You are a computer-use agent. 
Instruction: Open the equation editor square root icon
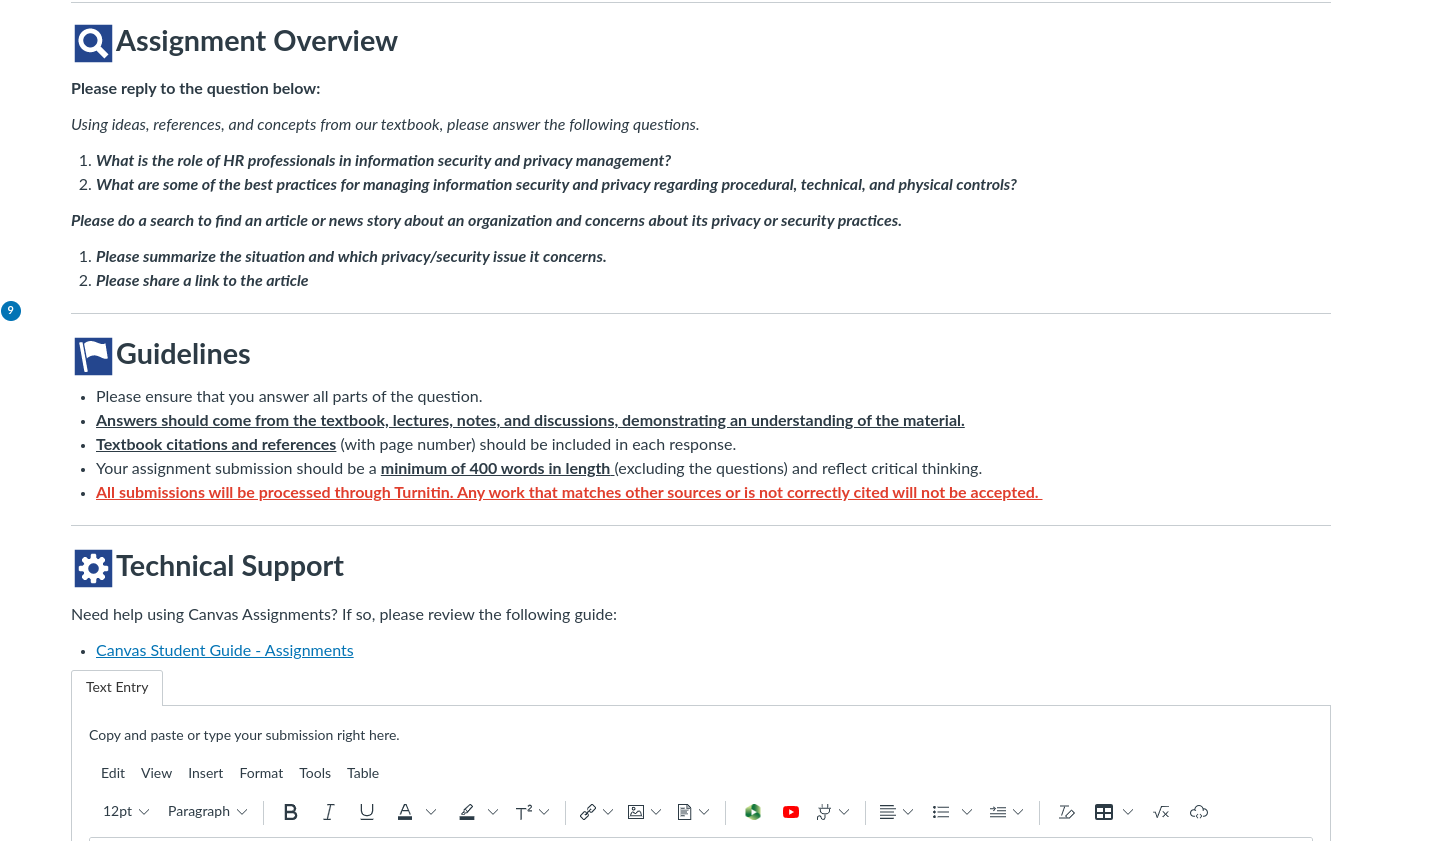[x=1161, y=812]
